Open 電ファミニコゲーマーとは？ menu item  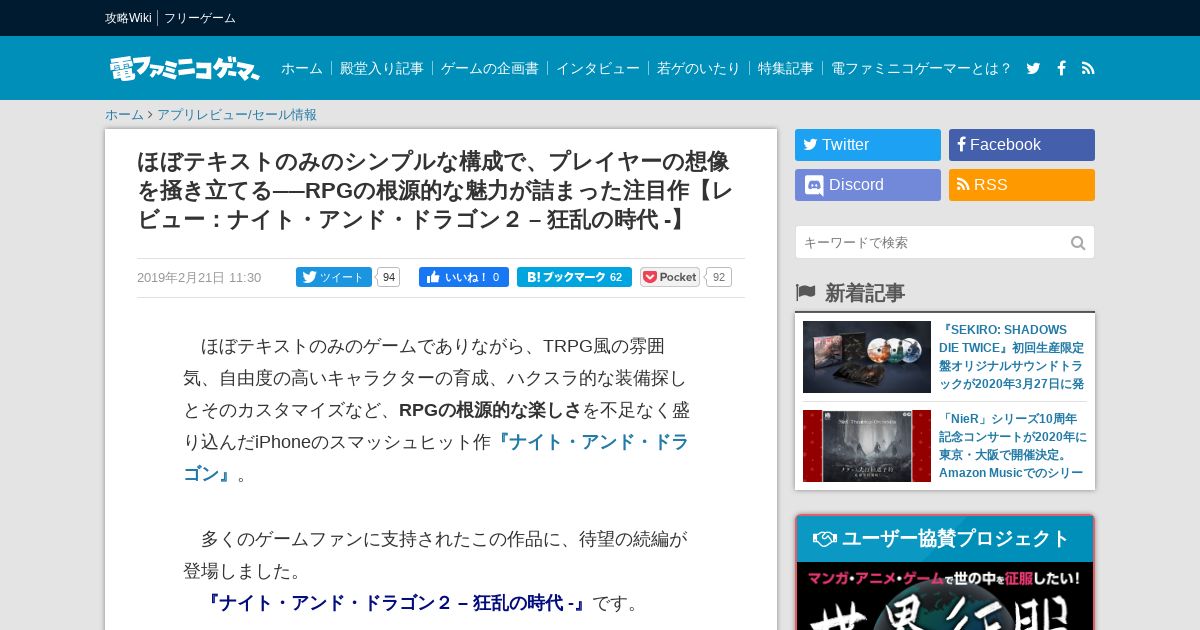click(921, 68)
